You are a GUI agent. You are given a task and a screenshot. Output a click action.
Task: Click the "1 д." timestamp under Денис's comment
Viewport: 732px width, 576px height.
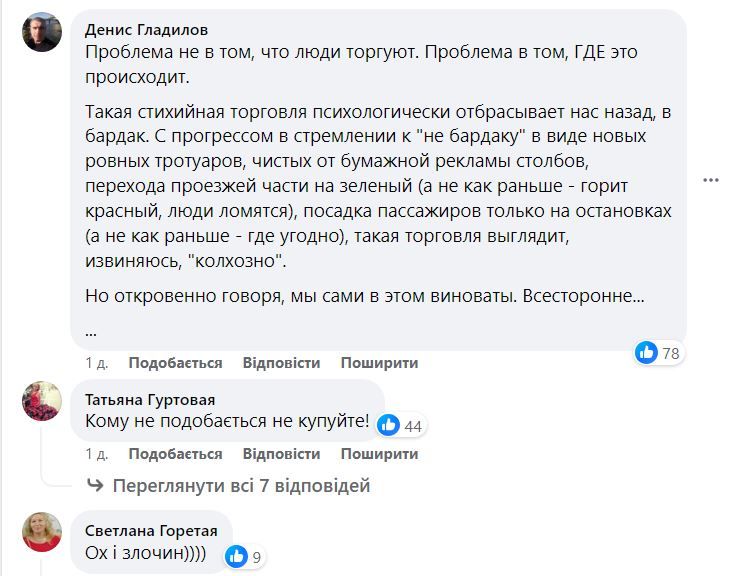(97, 363)
